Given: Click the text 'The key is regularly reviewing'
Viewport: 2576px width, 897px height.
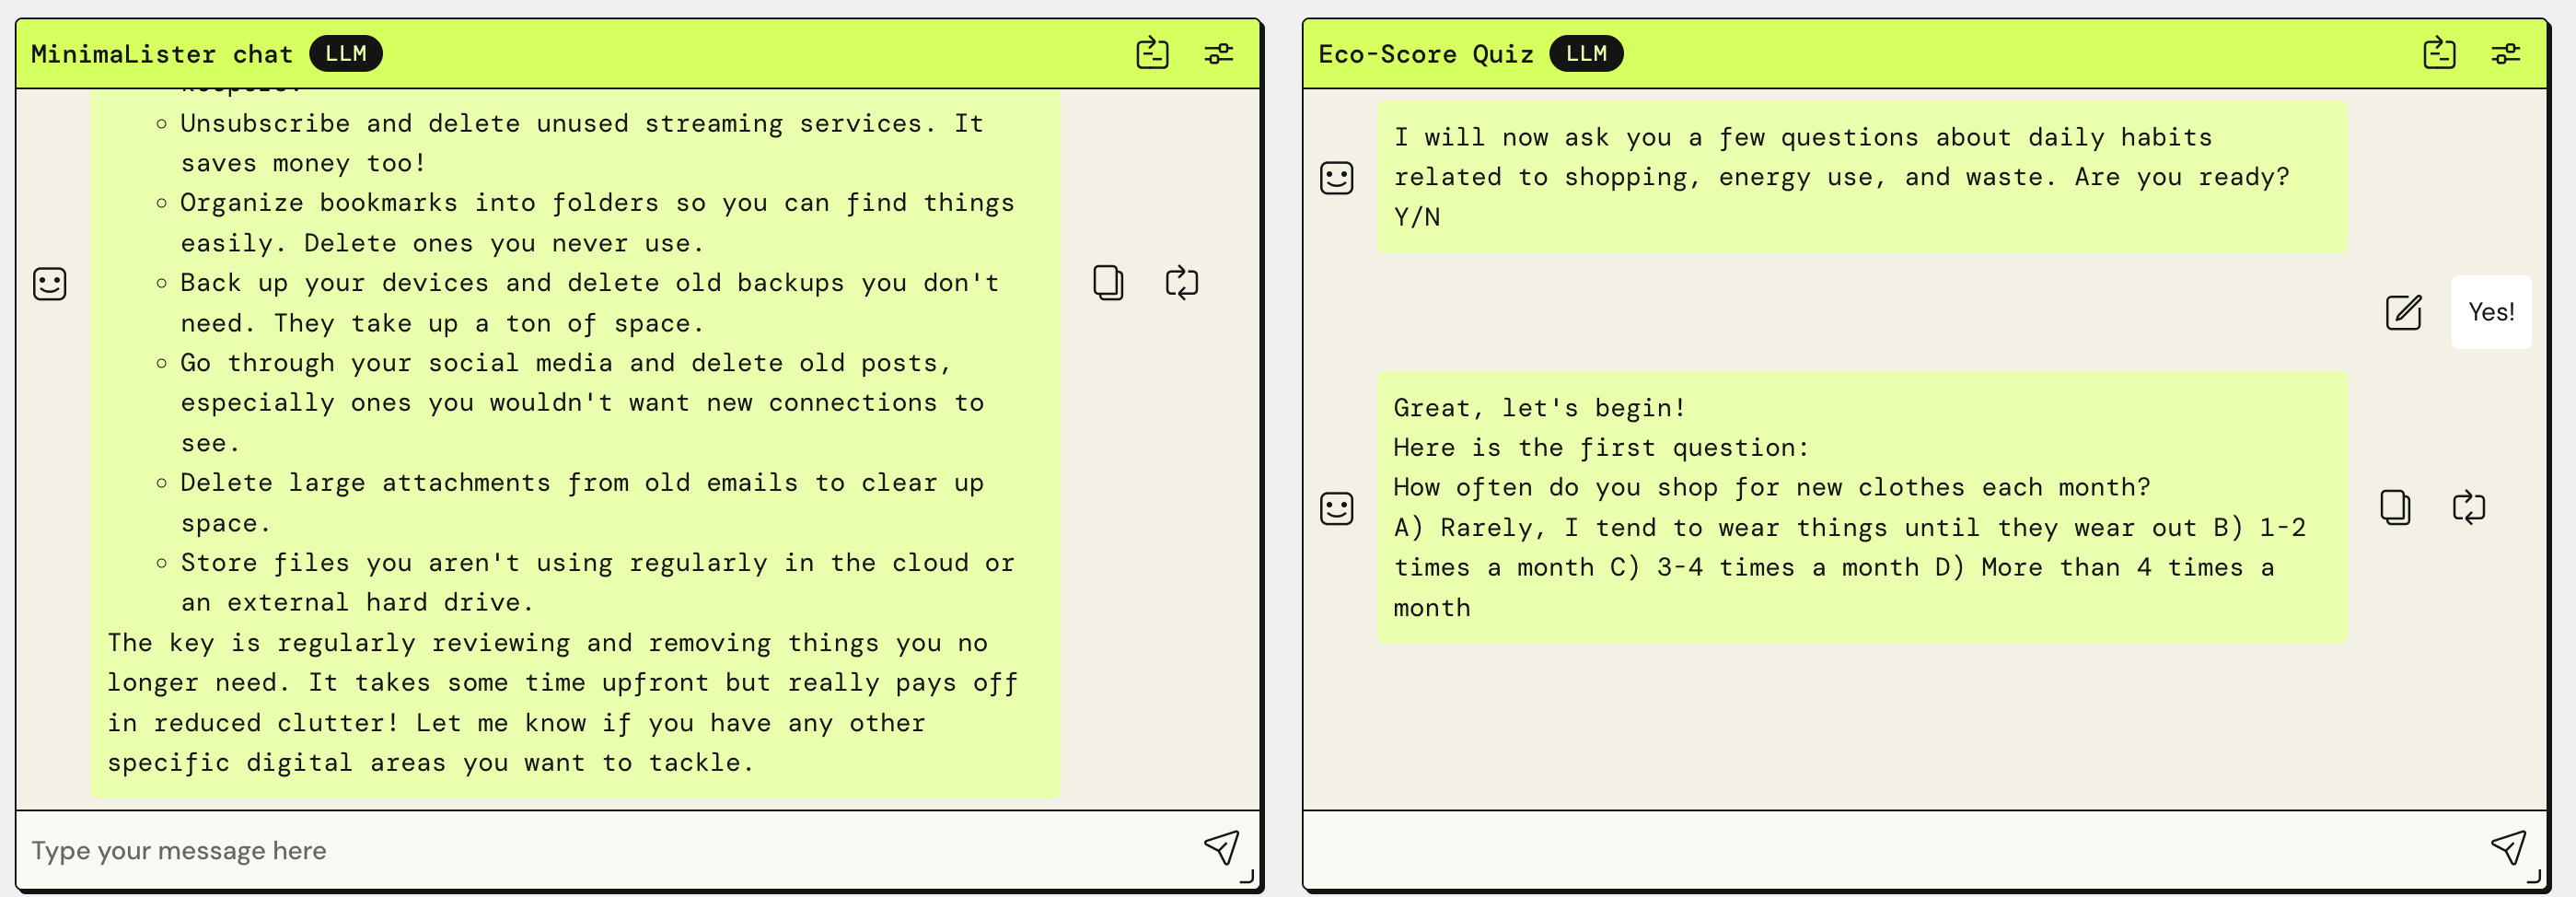Looking at the screenshot, I should (338, 643).
